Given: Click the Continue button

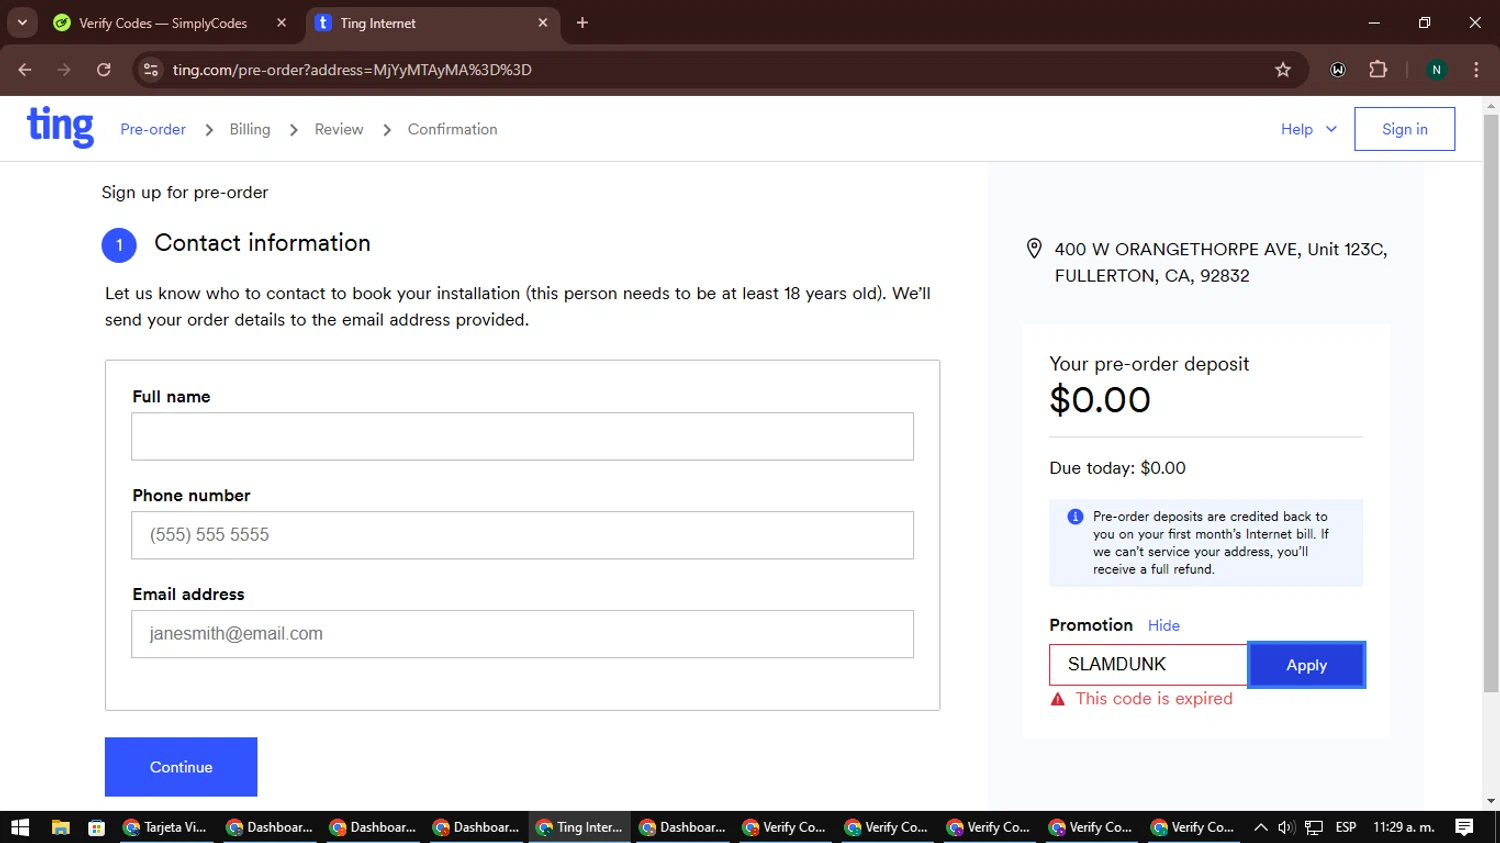Looking at the screenshot, I should coord(181,767).
